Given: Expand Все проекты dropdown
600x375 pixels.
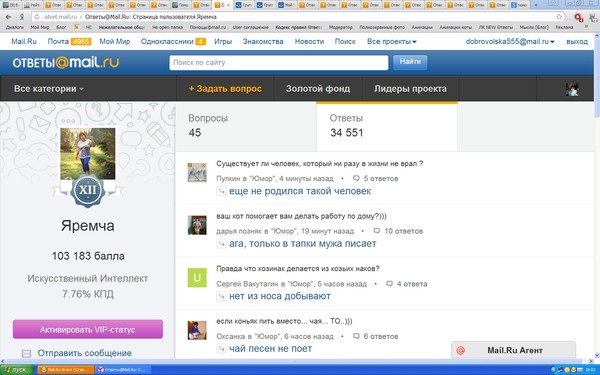Looking at the screenshot, I should [x=391, y=41].
